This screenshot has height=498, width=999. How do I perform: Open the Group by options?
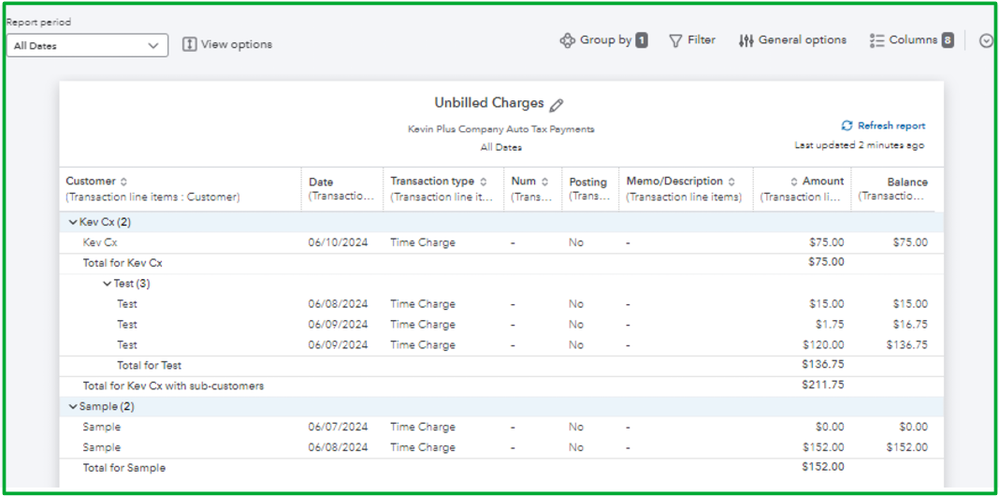click(603, 40)
